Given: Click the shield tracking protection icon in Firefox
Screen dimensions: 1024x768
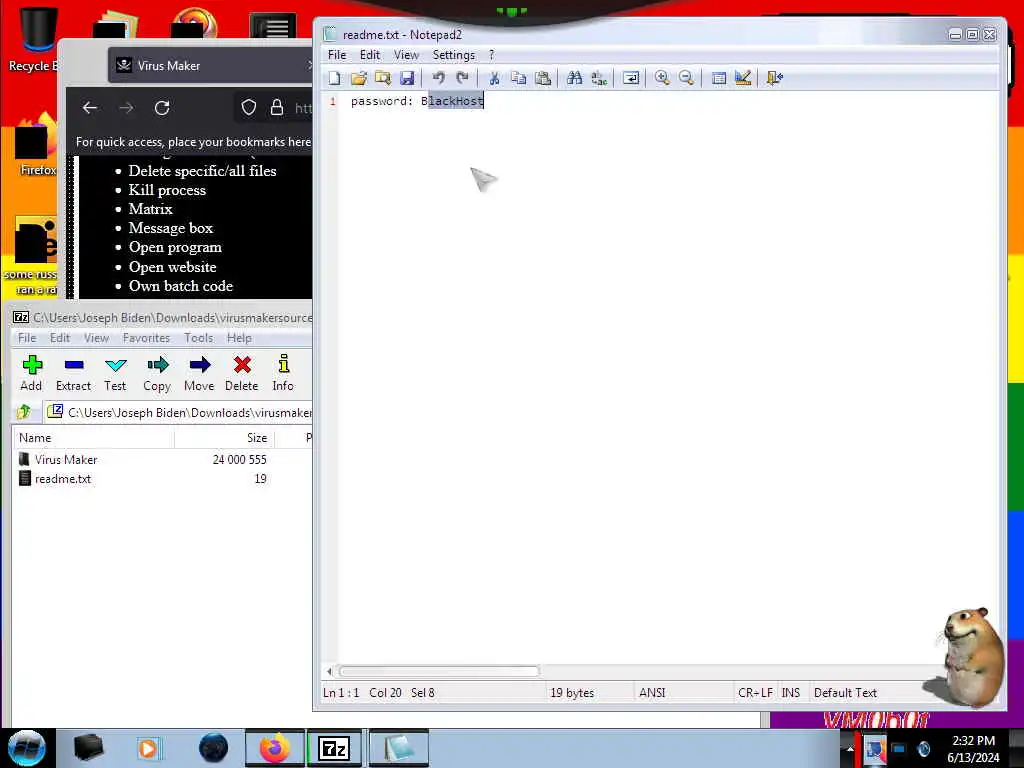Looking at the screenshot, I should coord(249,108).
